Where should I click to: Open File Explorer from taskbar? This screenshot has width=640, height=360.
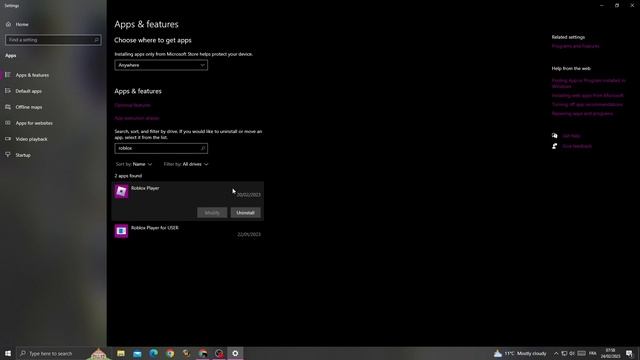click(121, 353)
